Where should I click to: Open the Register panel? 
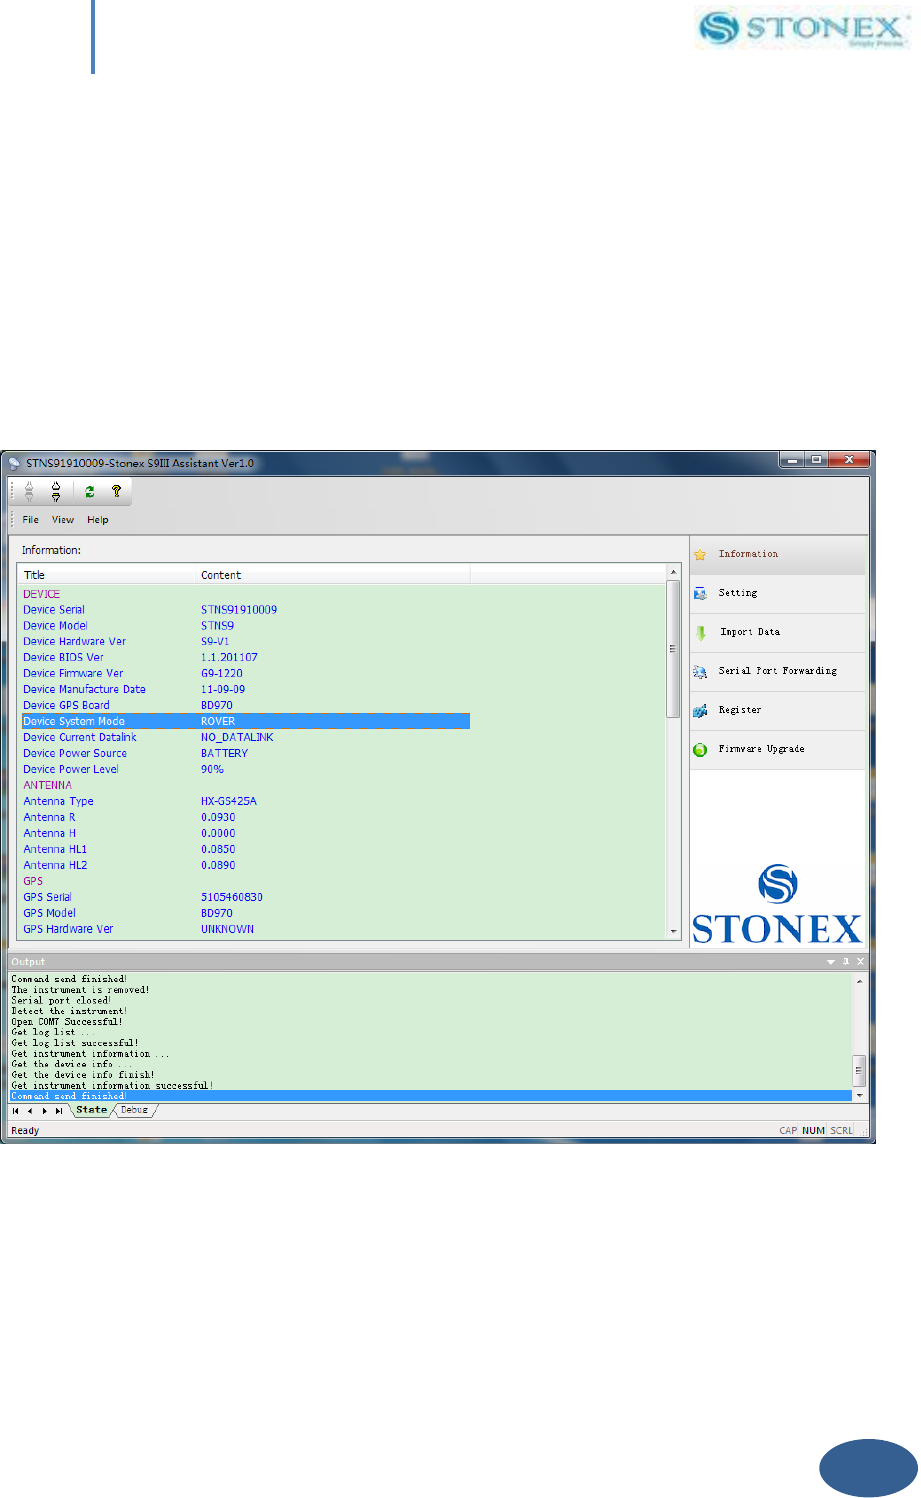coord(777,711)
